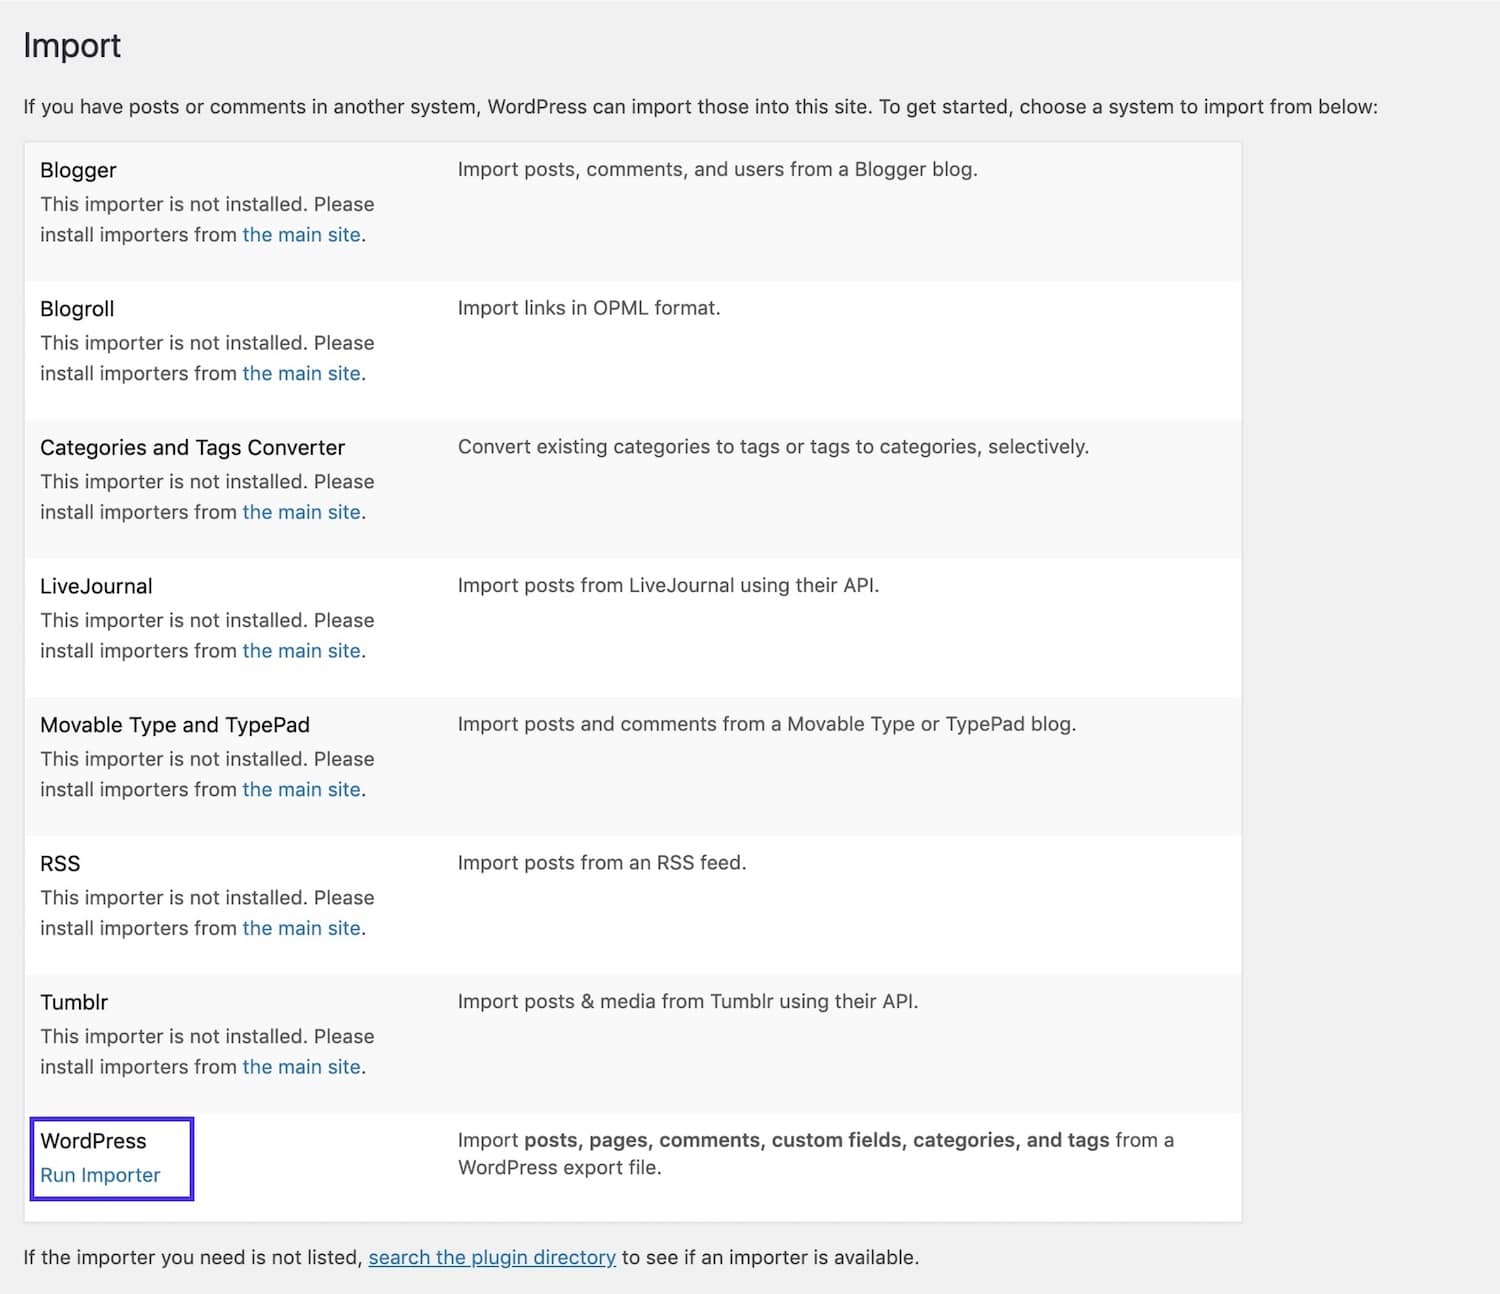The width and height of the screenshot is (1500, 1294).
Task: Click the Movable Type and TypePad heading
Action: (174, 725)
